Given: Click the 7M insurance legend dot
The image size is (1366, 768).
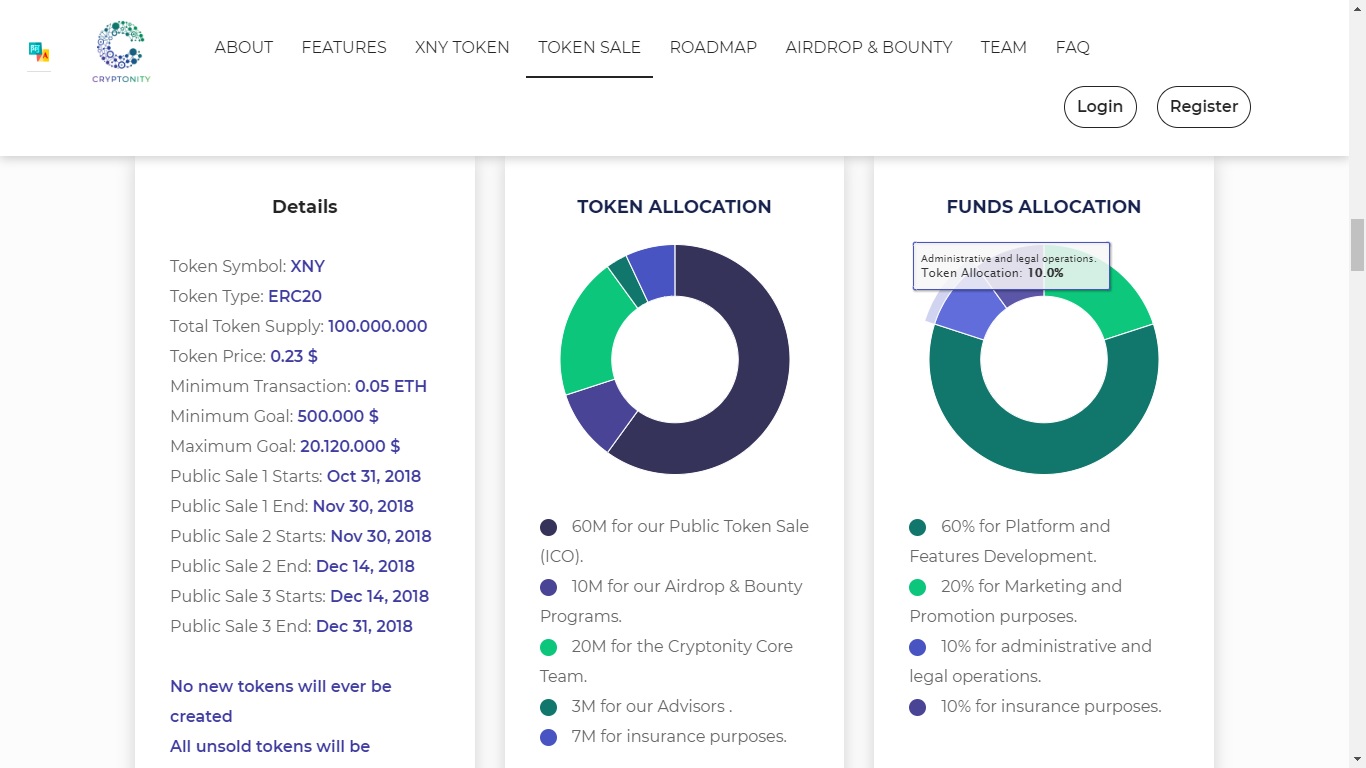Looking at the screenshot, I should (548, 737).
